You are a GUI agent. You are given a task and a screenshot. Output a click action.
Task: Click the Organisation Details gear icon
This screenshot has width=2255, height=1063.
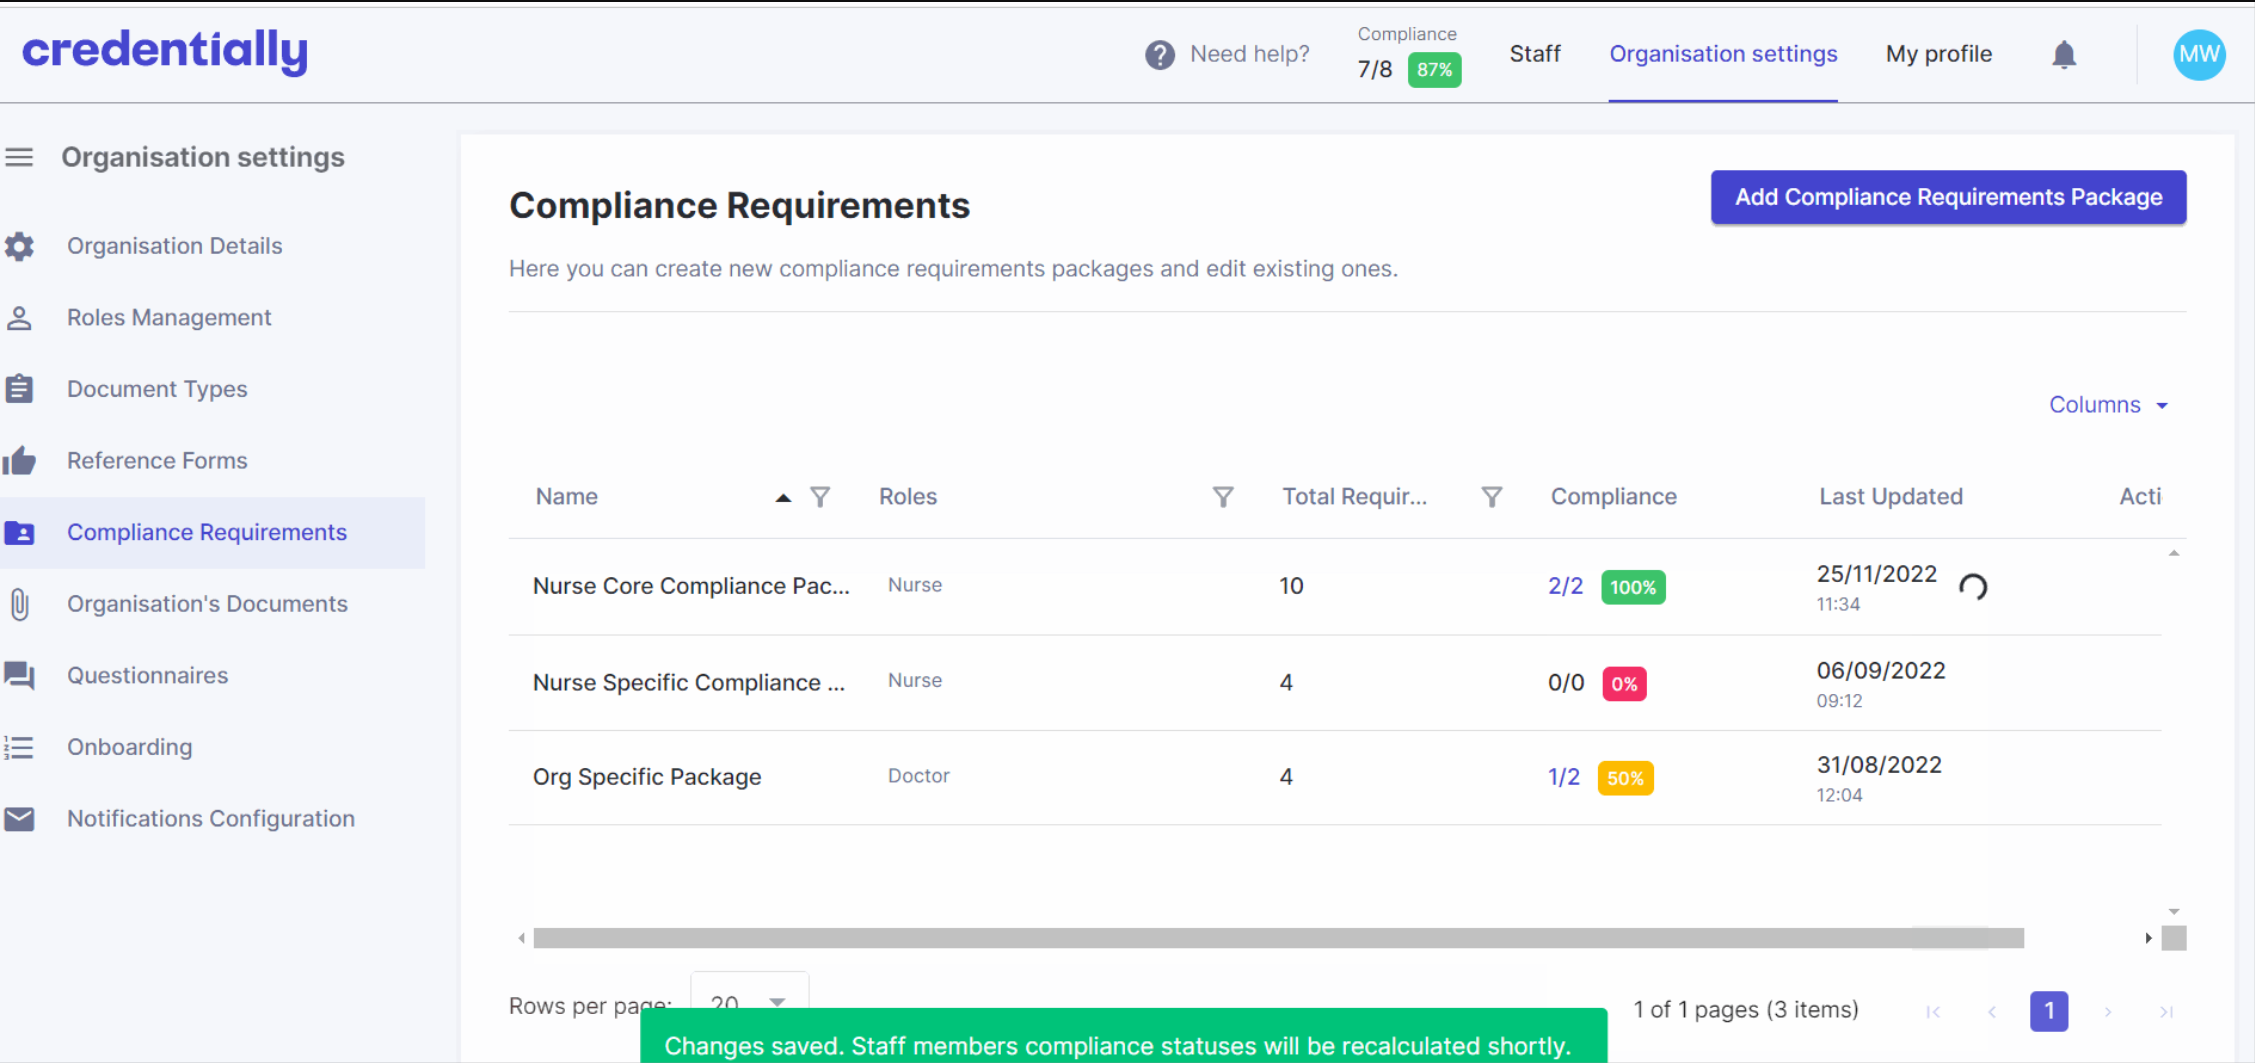[19, 246]
